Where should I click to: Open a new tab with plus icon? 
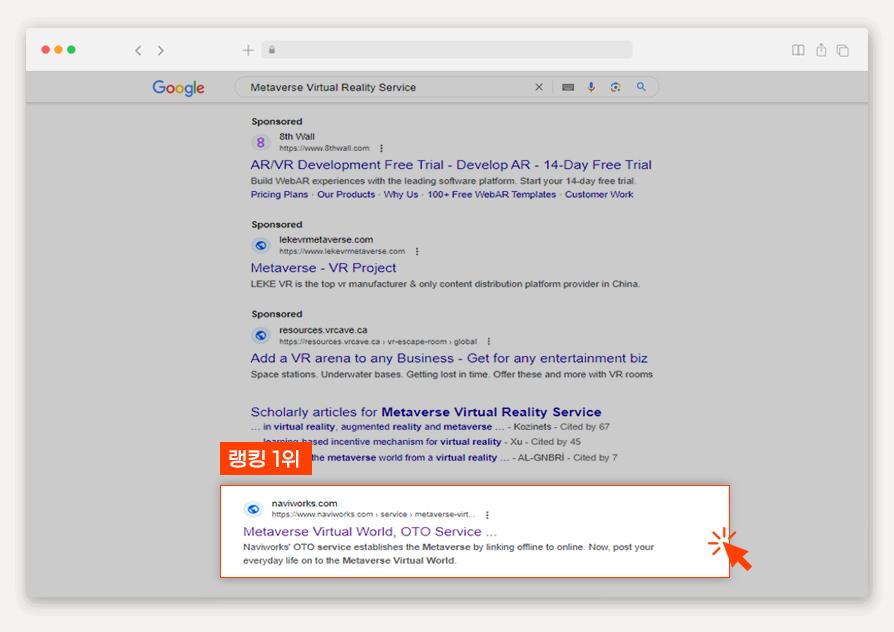pyautogui.click(x=248, y=50)
